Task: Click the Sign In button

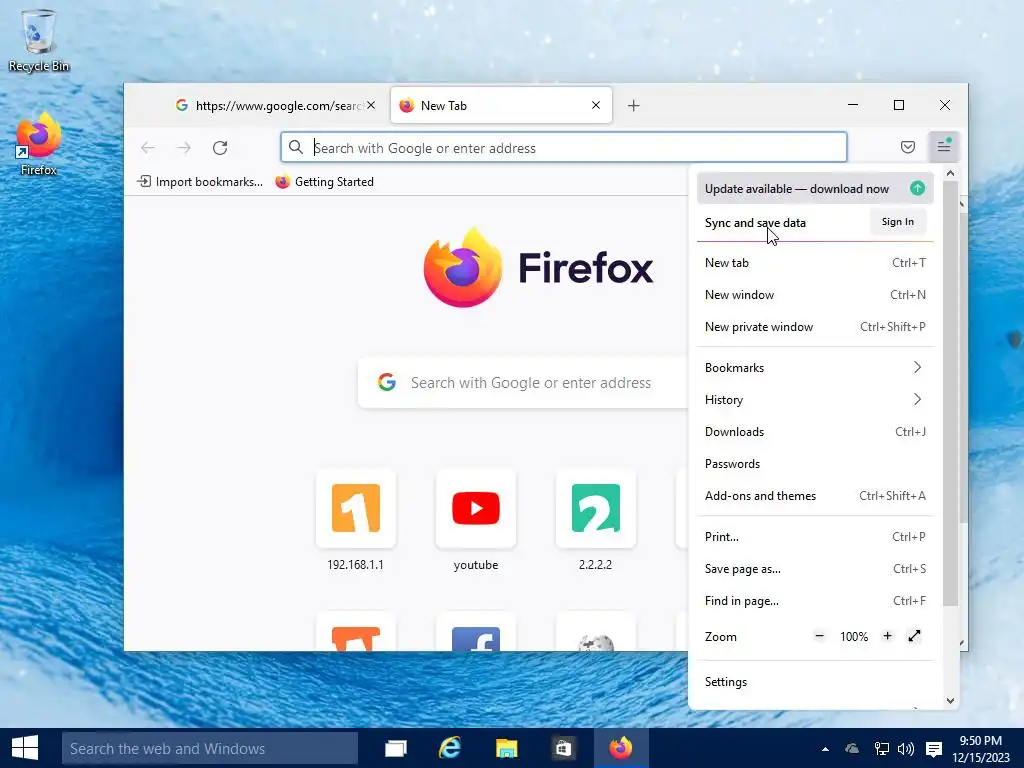Action: pyautogui.click(x=898, y=222)
